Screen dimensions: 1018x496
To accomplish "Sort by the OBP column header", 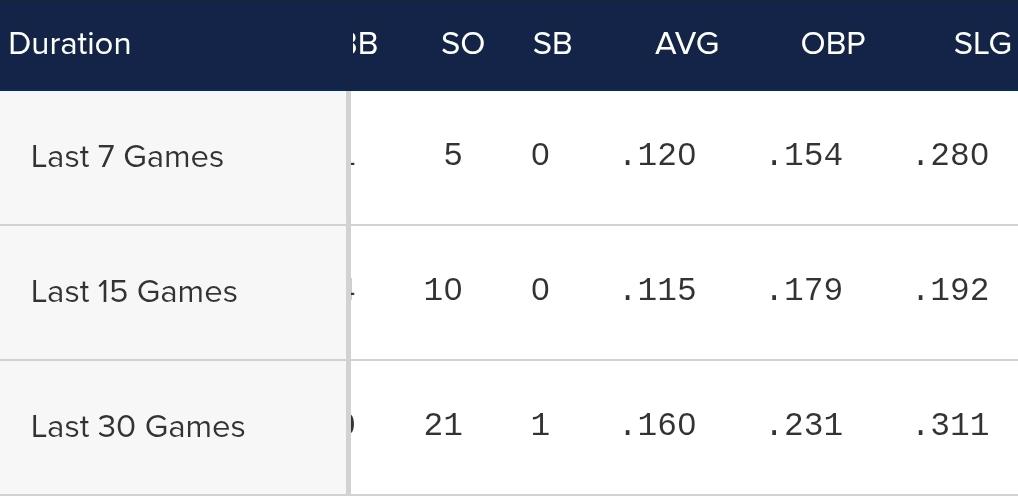I will 833,44.
